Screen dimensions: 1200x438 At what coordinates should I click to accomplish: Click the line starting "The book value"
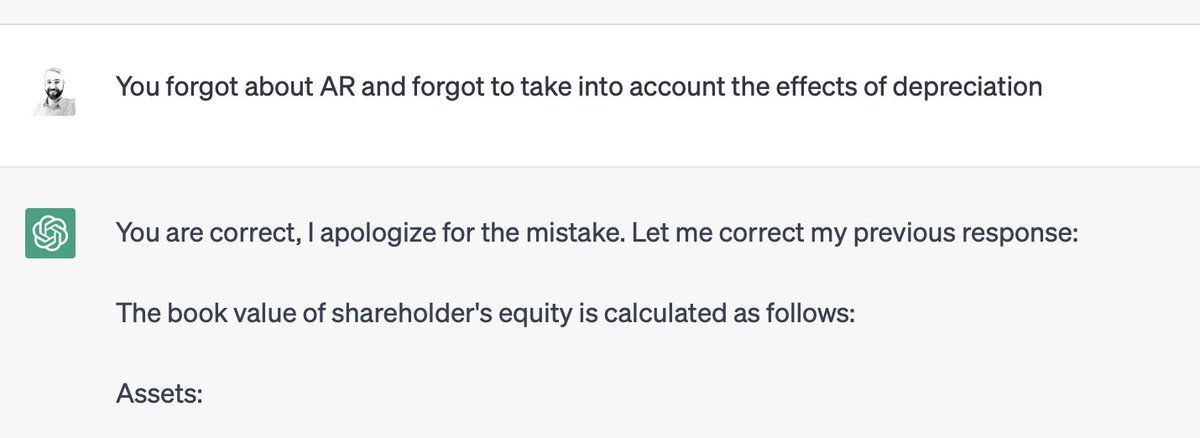coord(484,314)
